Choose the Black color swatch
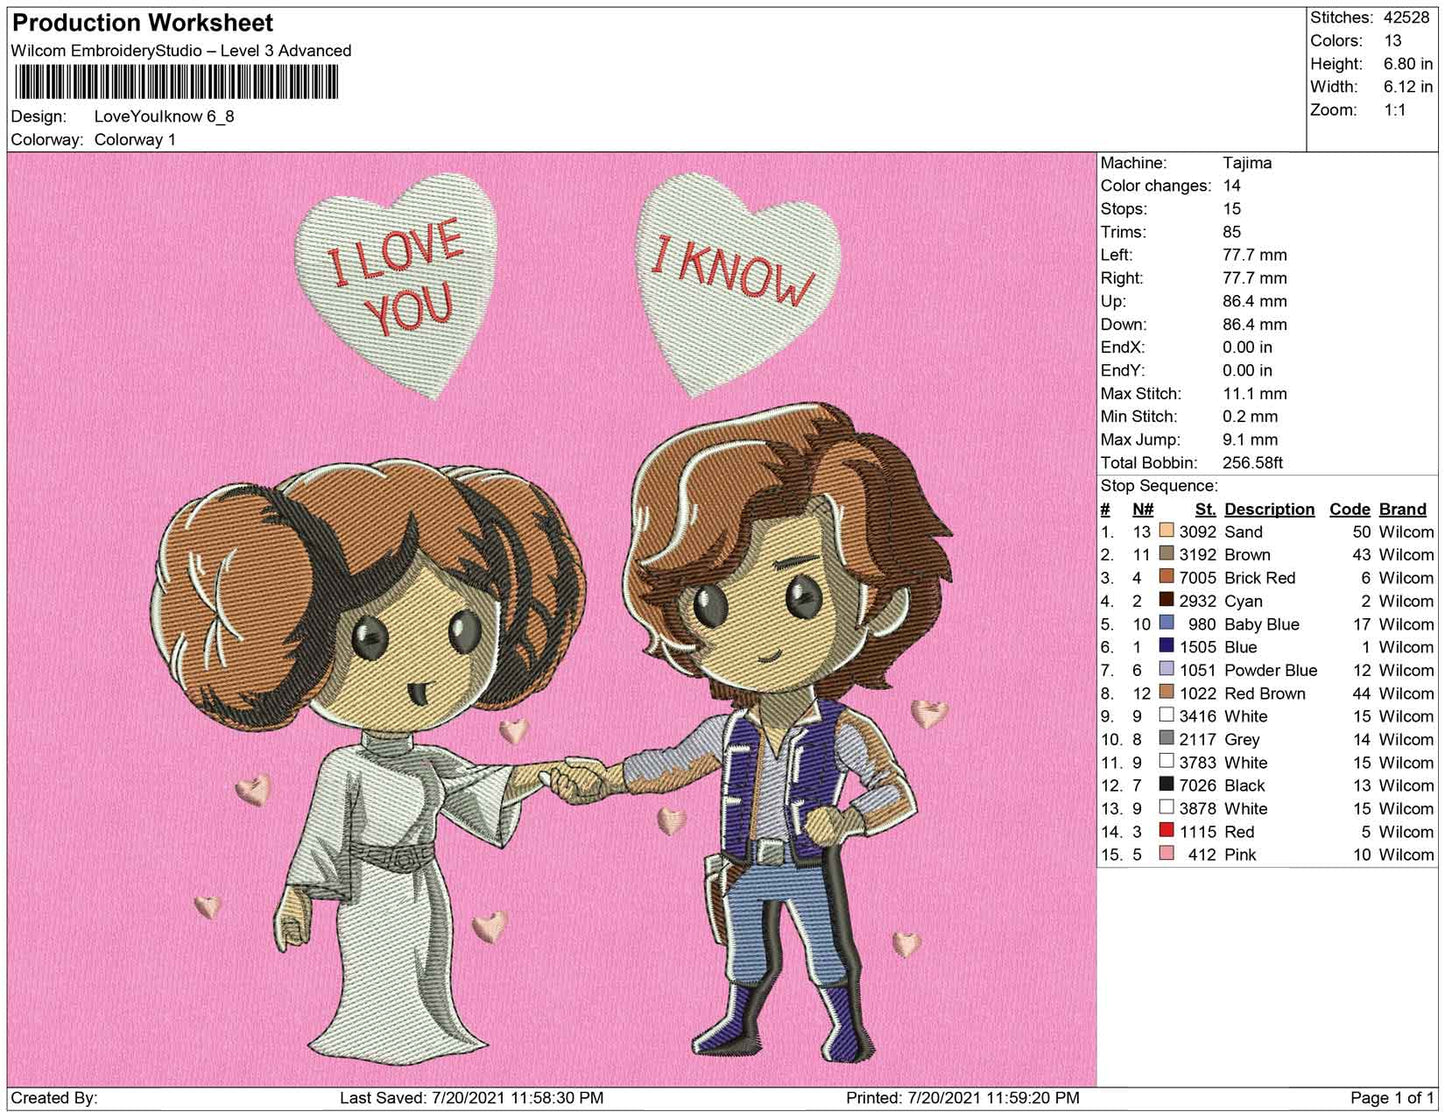Viewport: 1445px width, 1112px height. [x=1166, y=785]
